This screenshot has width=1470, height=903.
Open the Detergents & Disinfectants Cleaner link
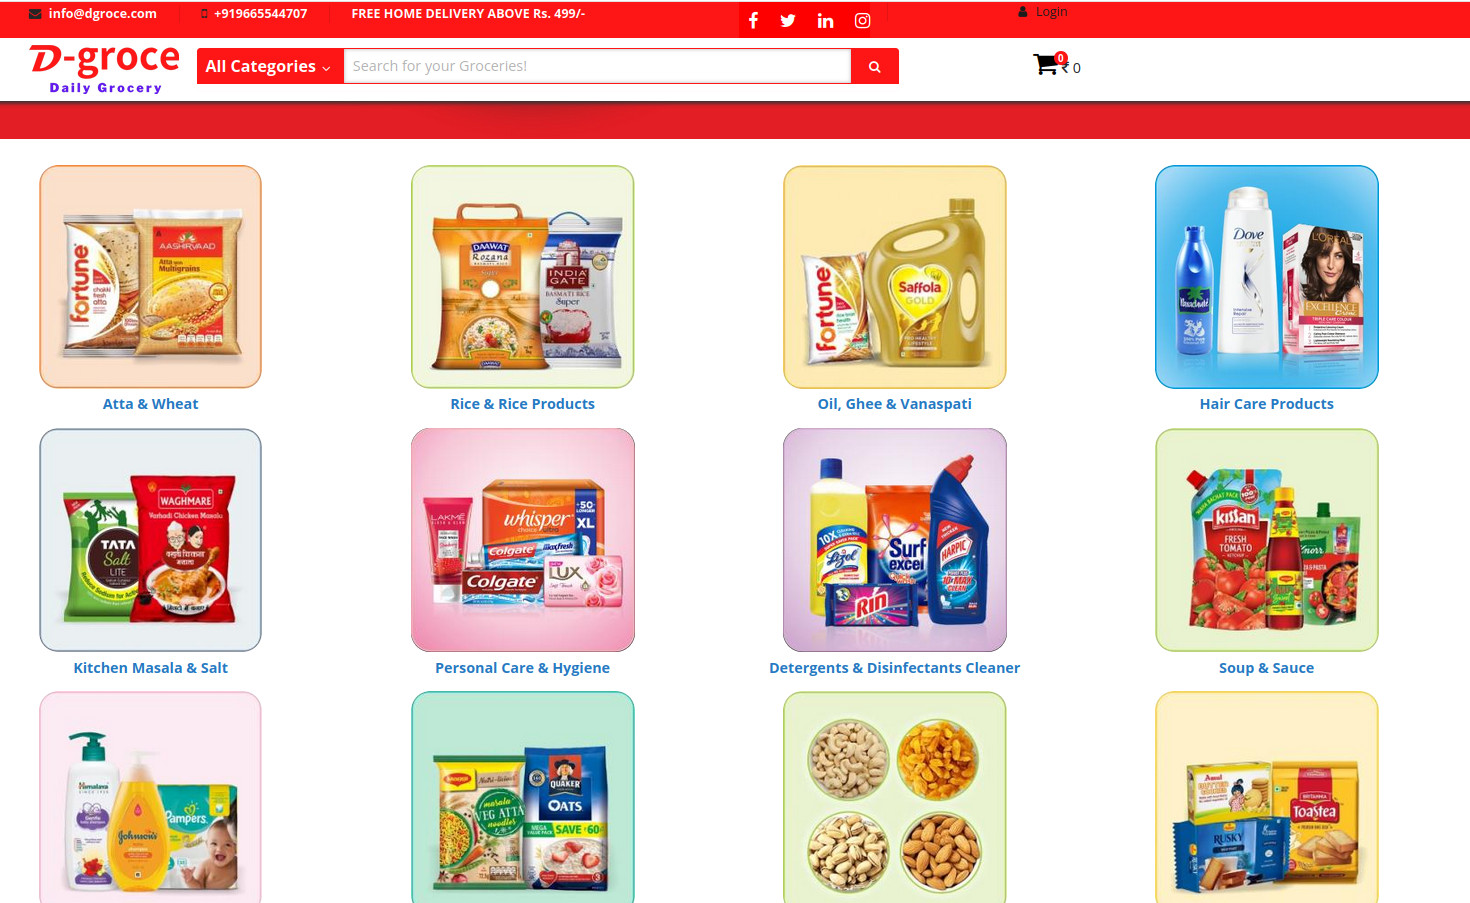(894, 668)
